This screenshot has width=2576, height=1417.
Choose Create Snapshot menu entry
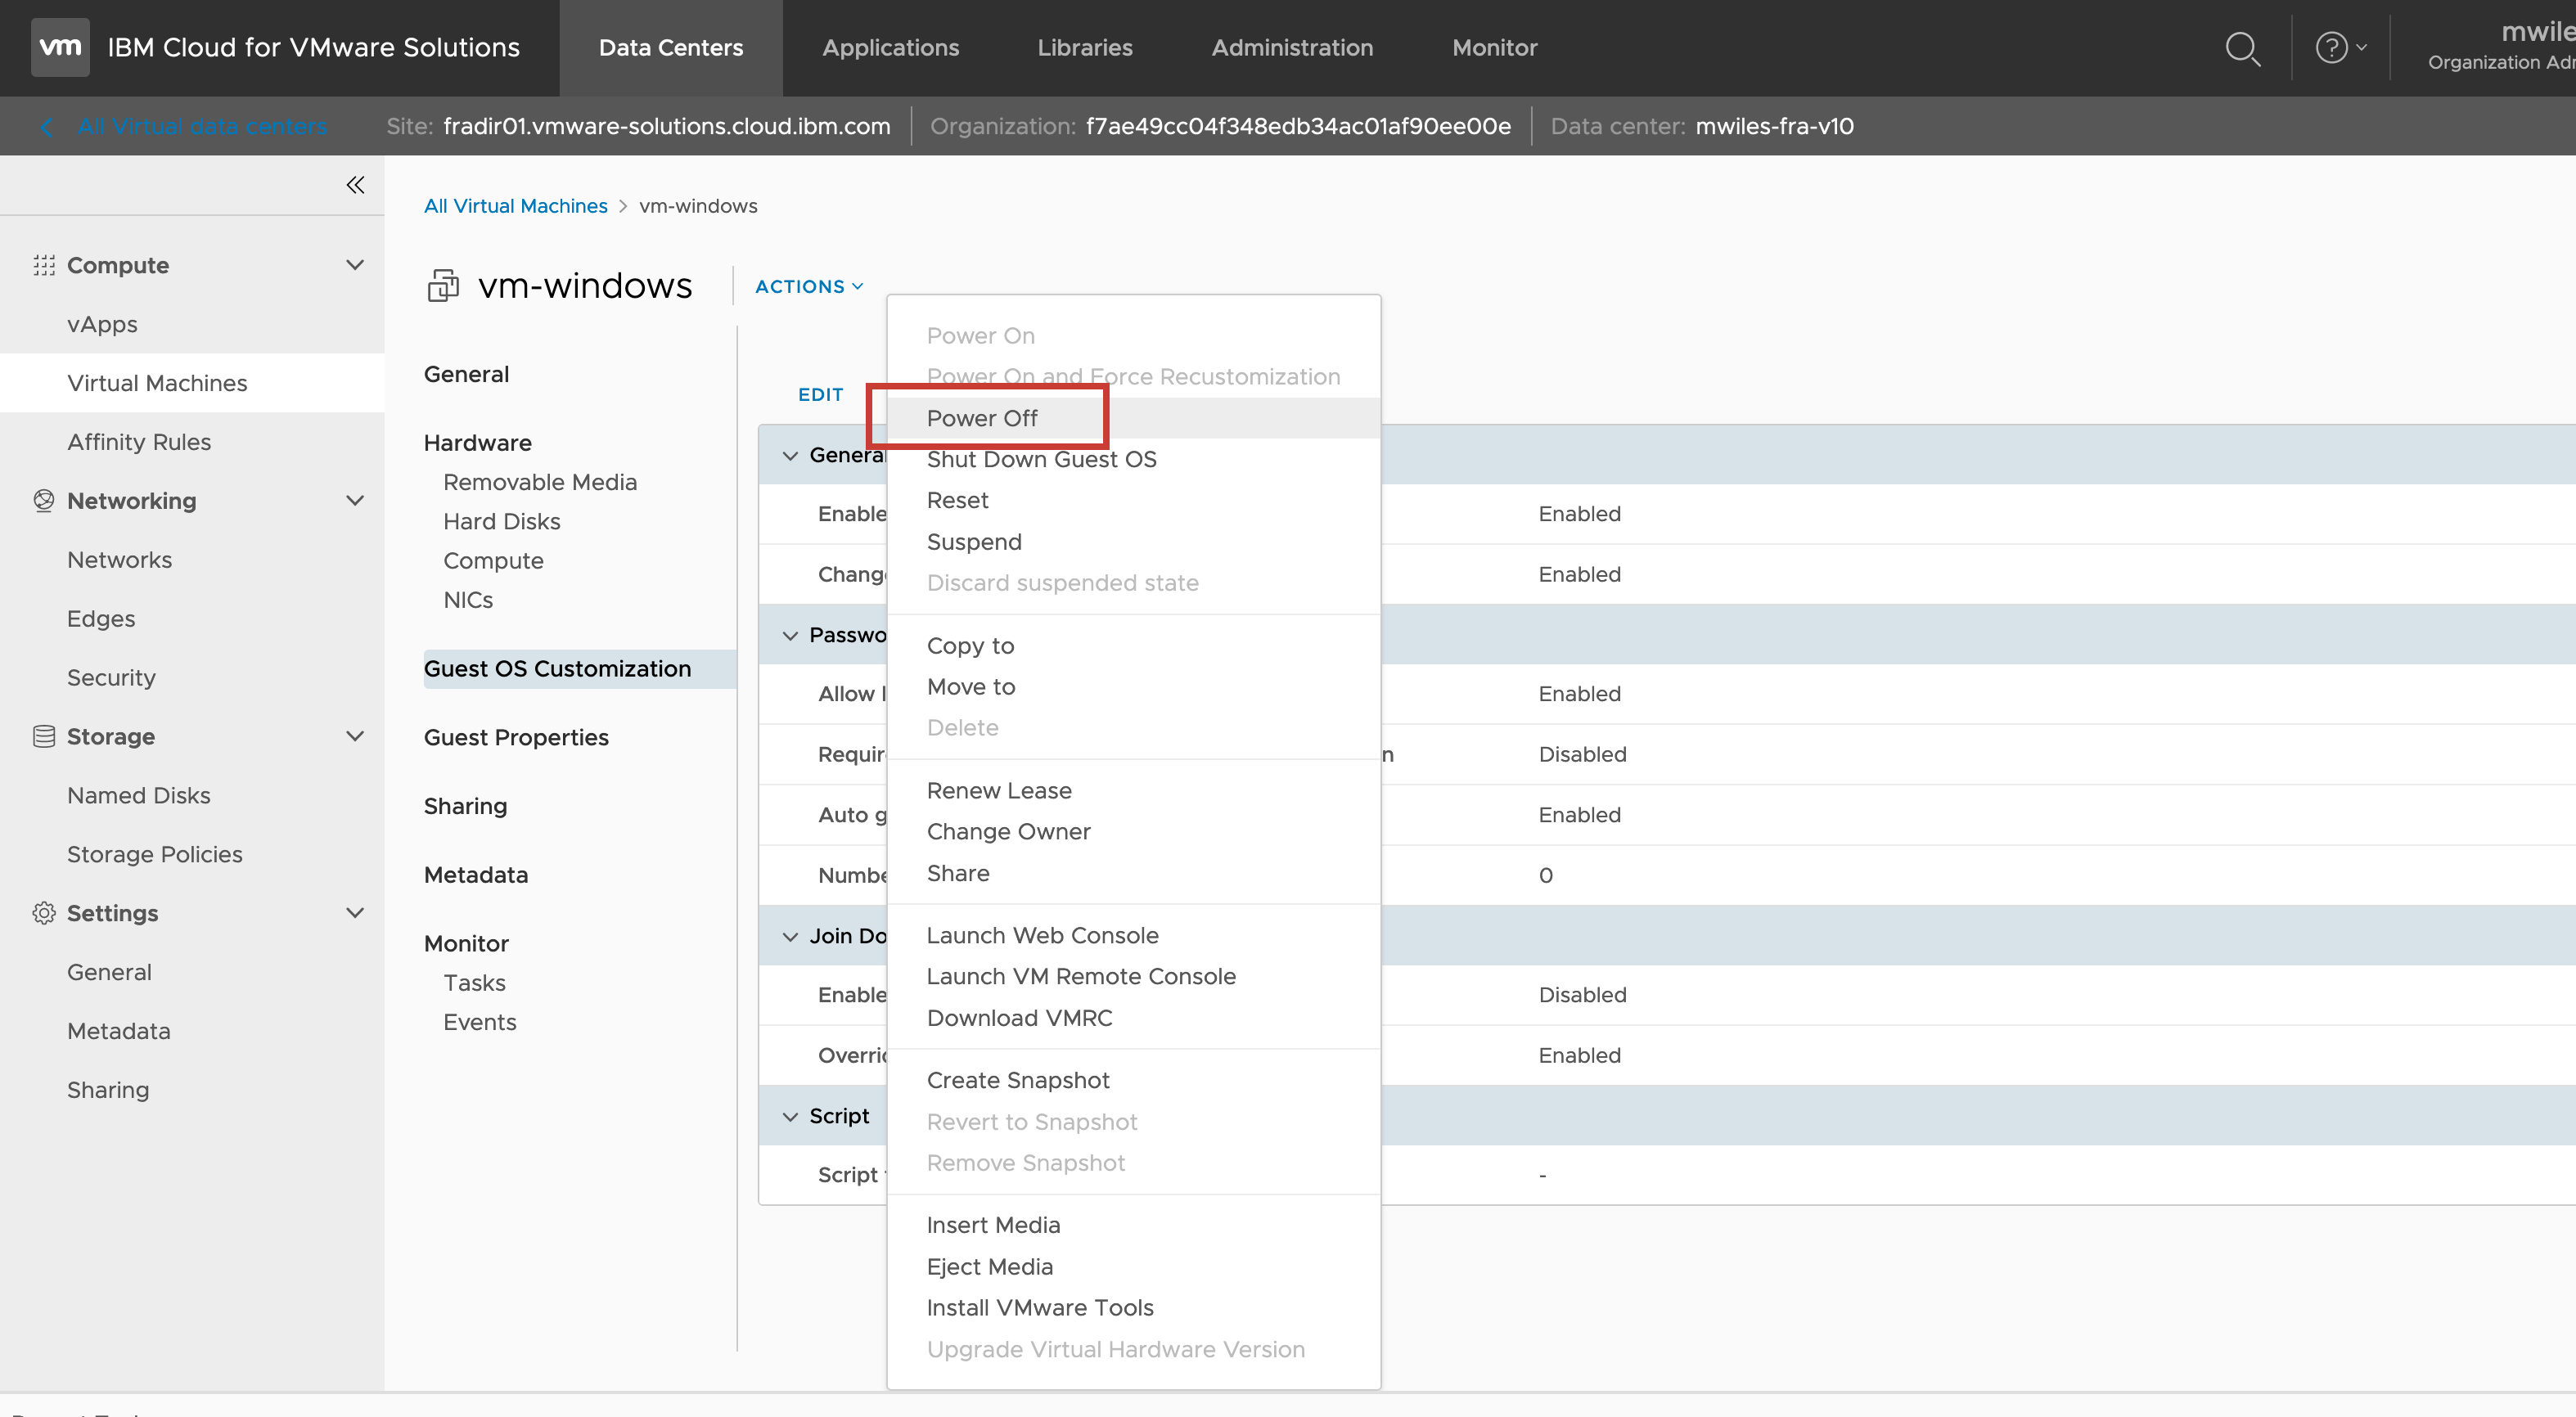click(x=1017, y=1080)
